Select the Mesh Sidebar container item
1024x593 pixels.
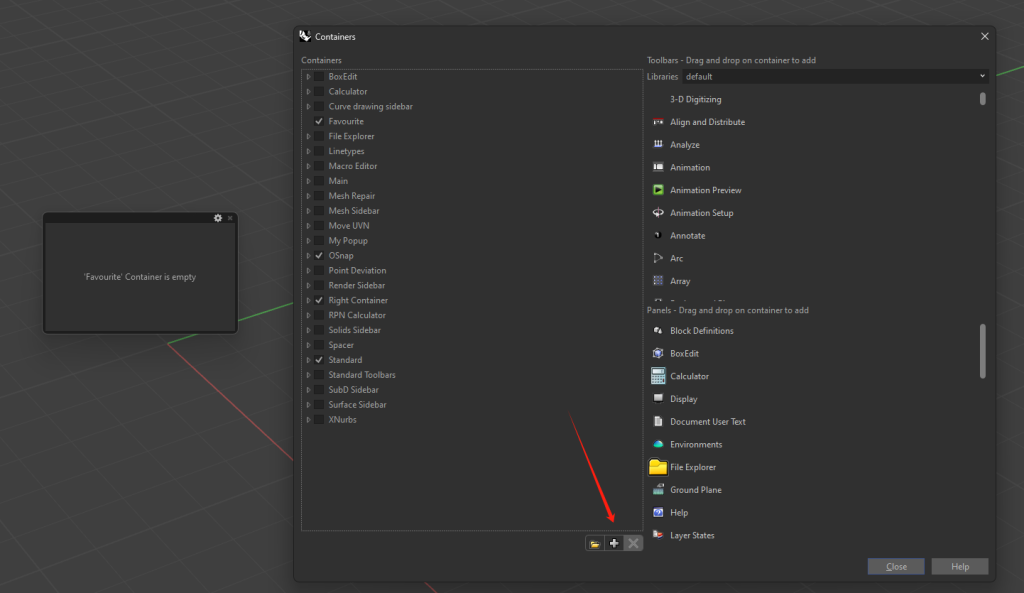[353, 211]
